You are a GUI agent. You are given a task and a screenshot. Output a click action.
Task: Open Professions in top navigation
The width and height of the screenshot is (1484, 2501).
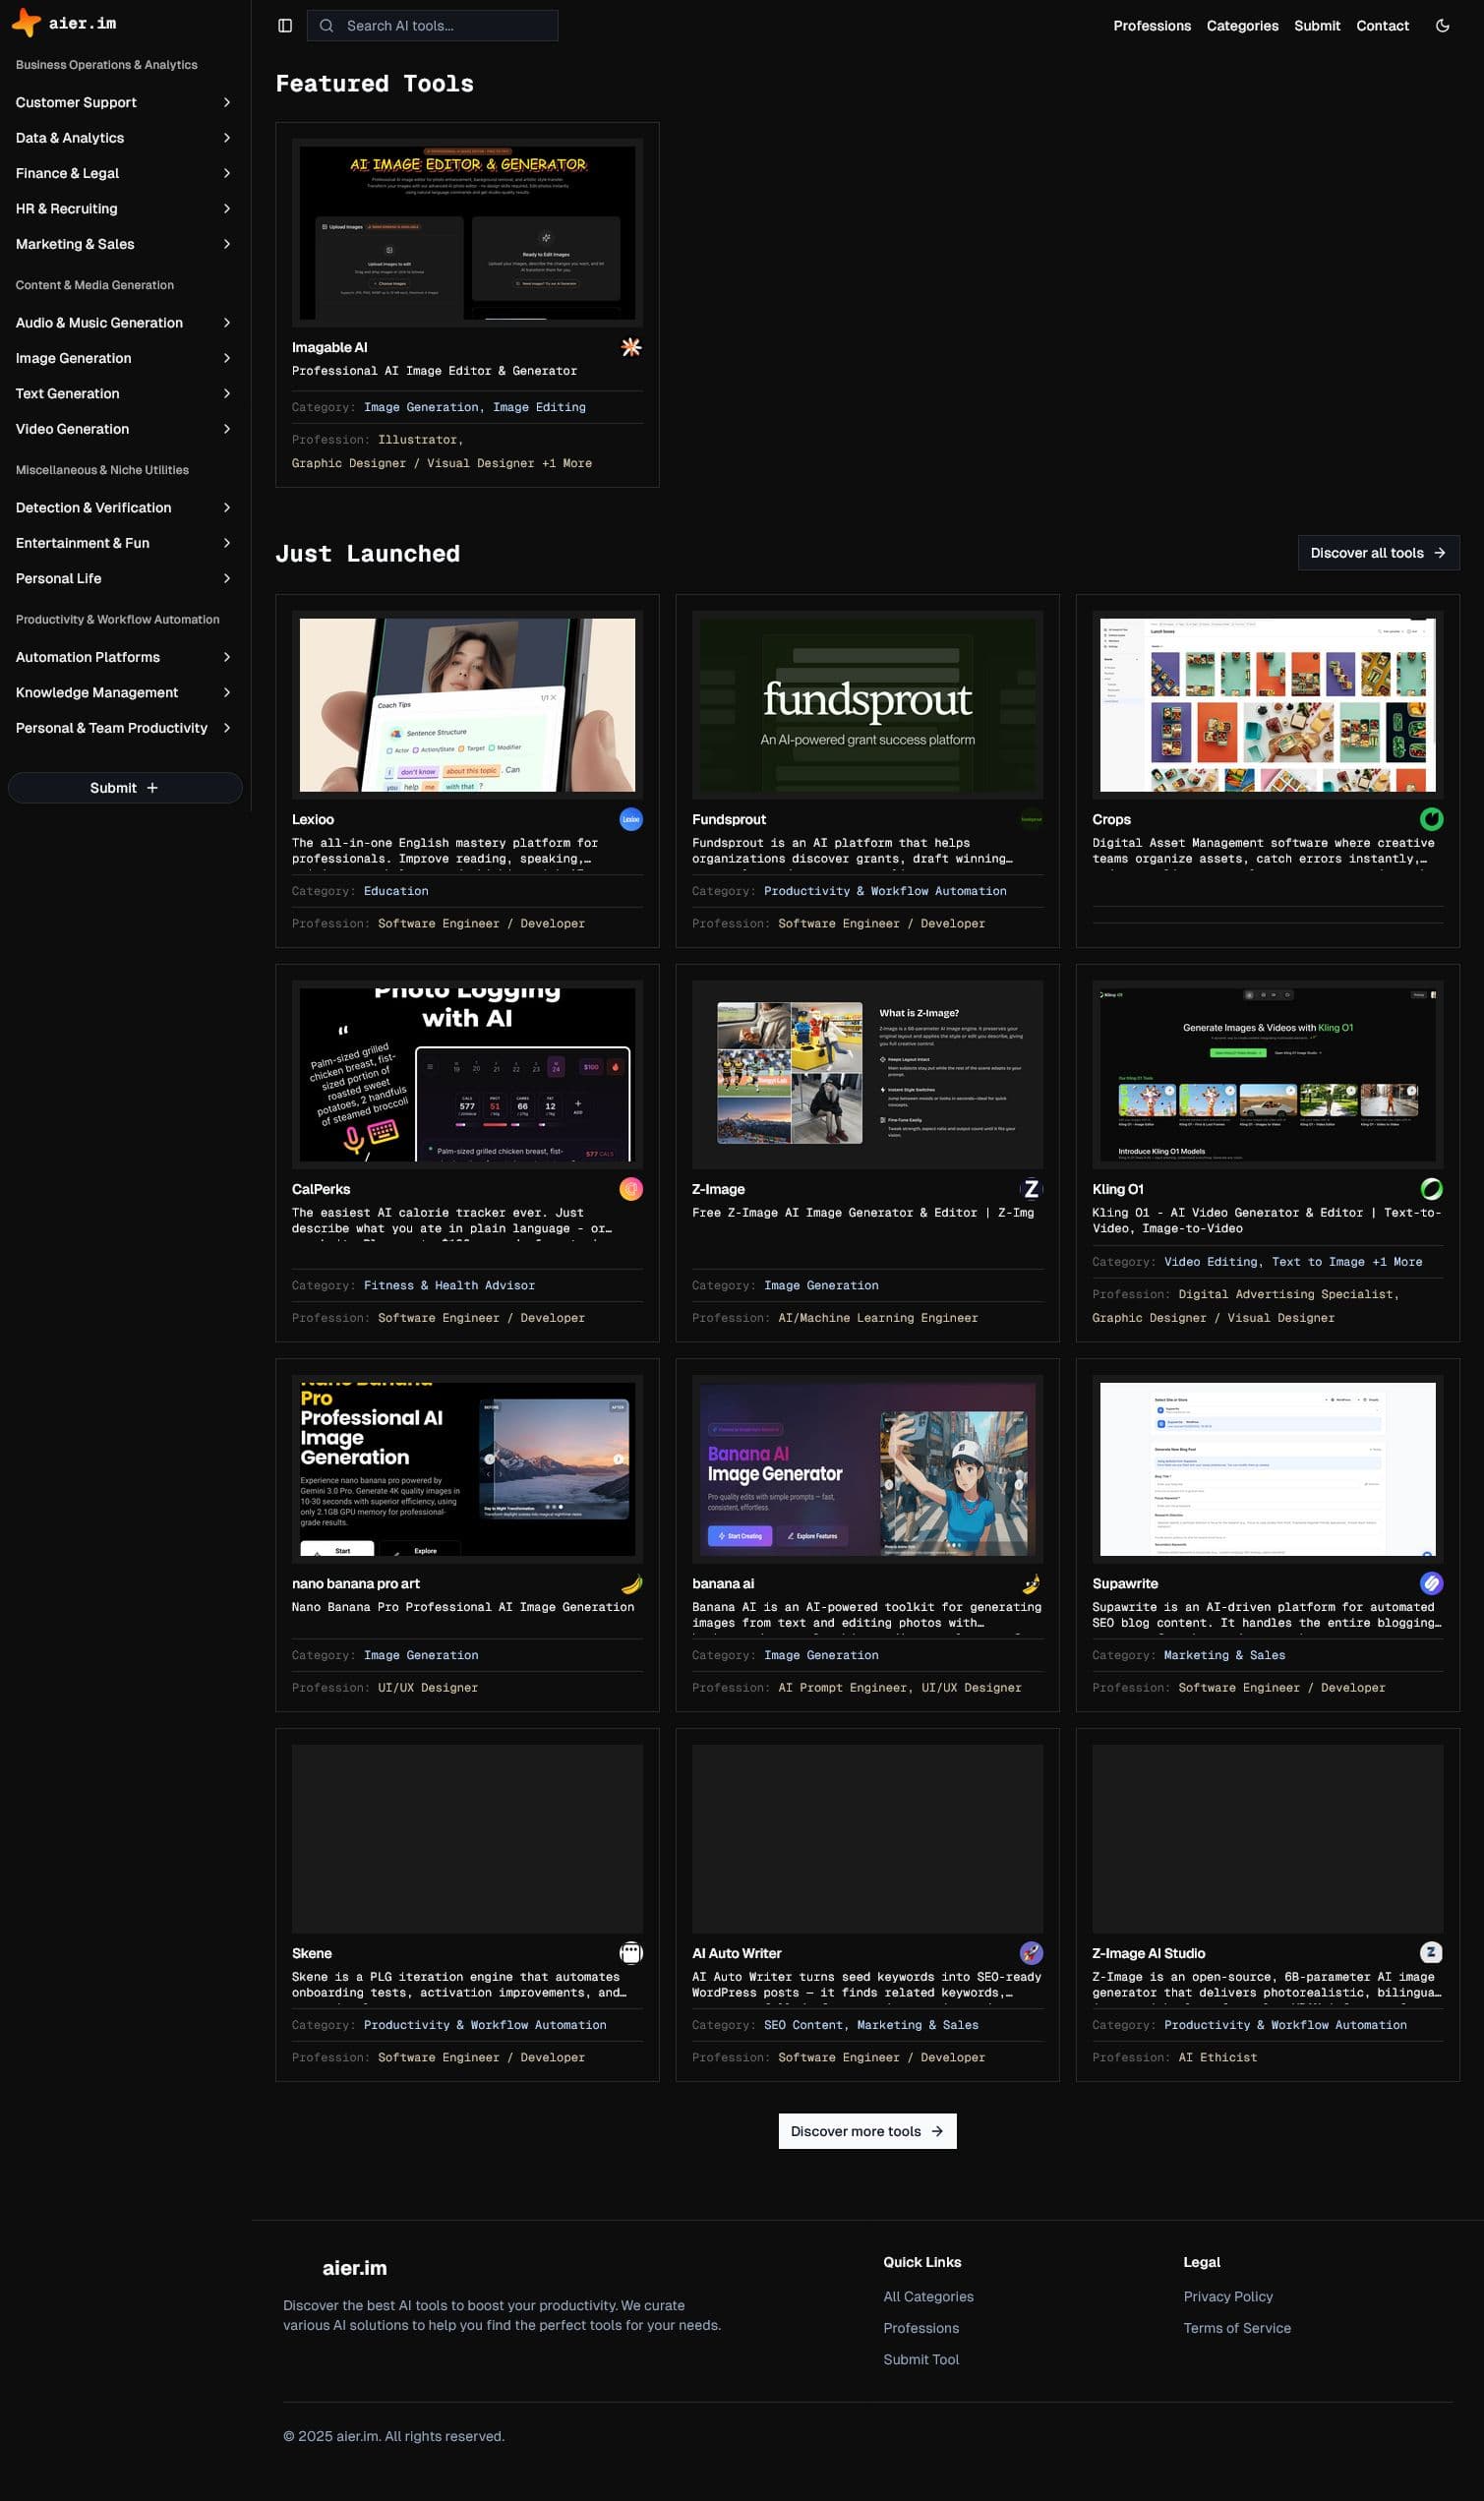[1152, 26]
